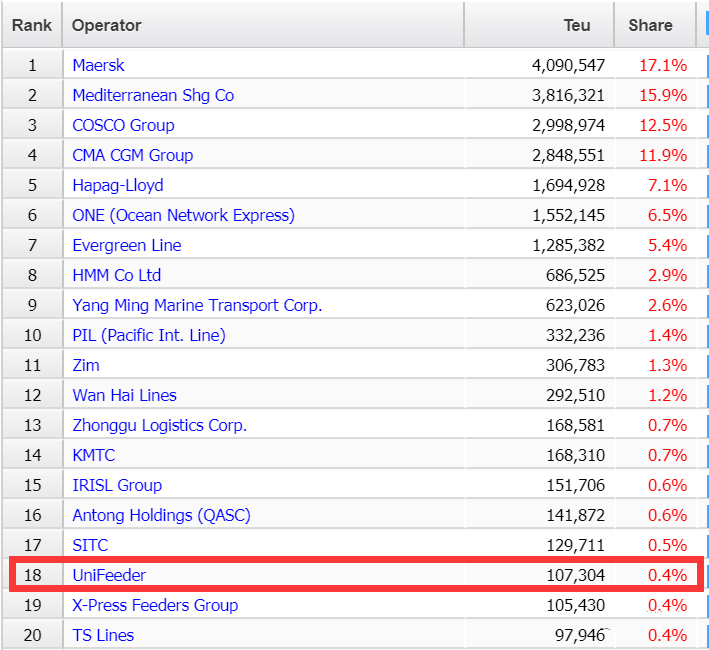Select the 12.5% share value
Screen dimensions: 709x650
[663, 125]
